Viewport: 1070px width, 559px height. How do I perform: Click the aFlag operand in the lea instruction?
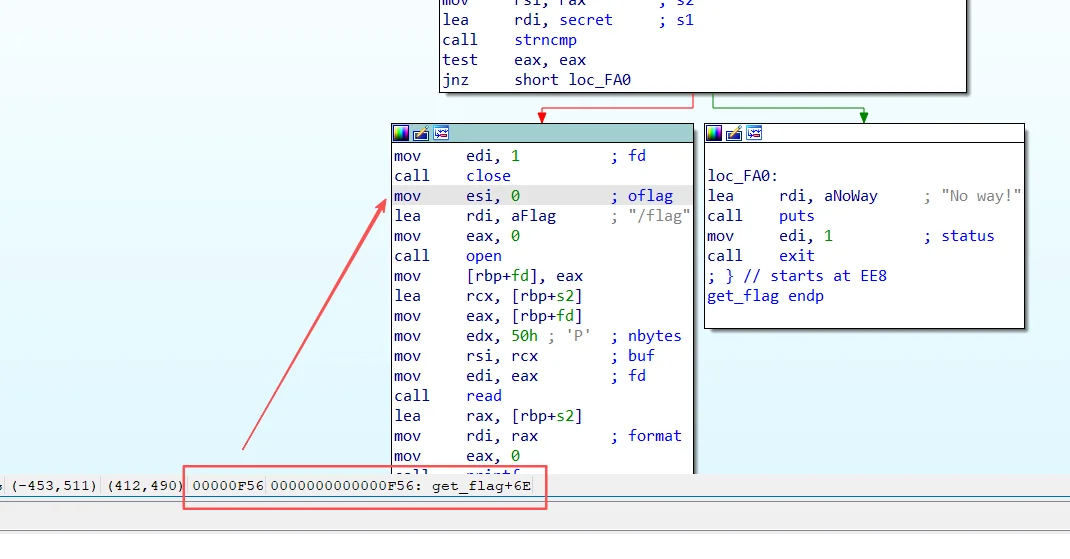pos(531,216)
